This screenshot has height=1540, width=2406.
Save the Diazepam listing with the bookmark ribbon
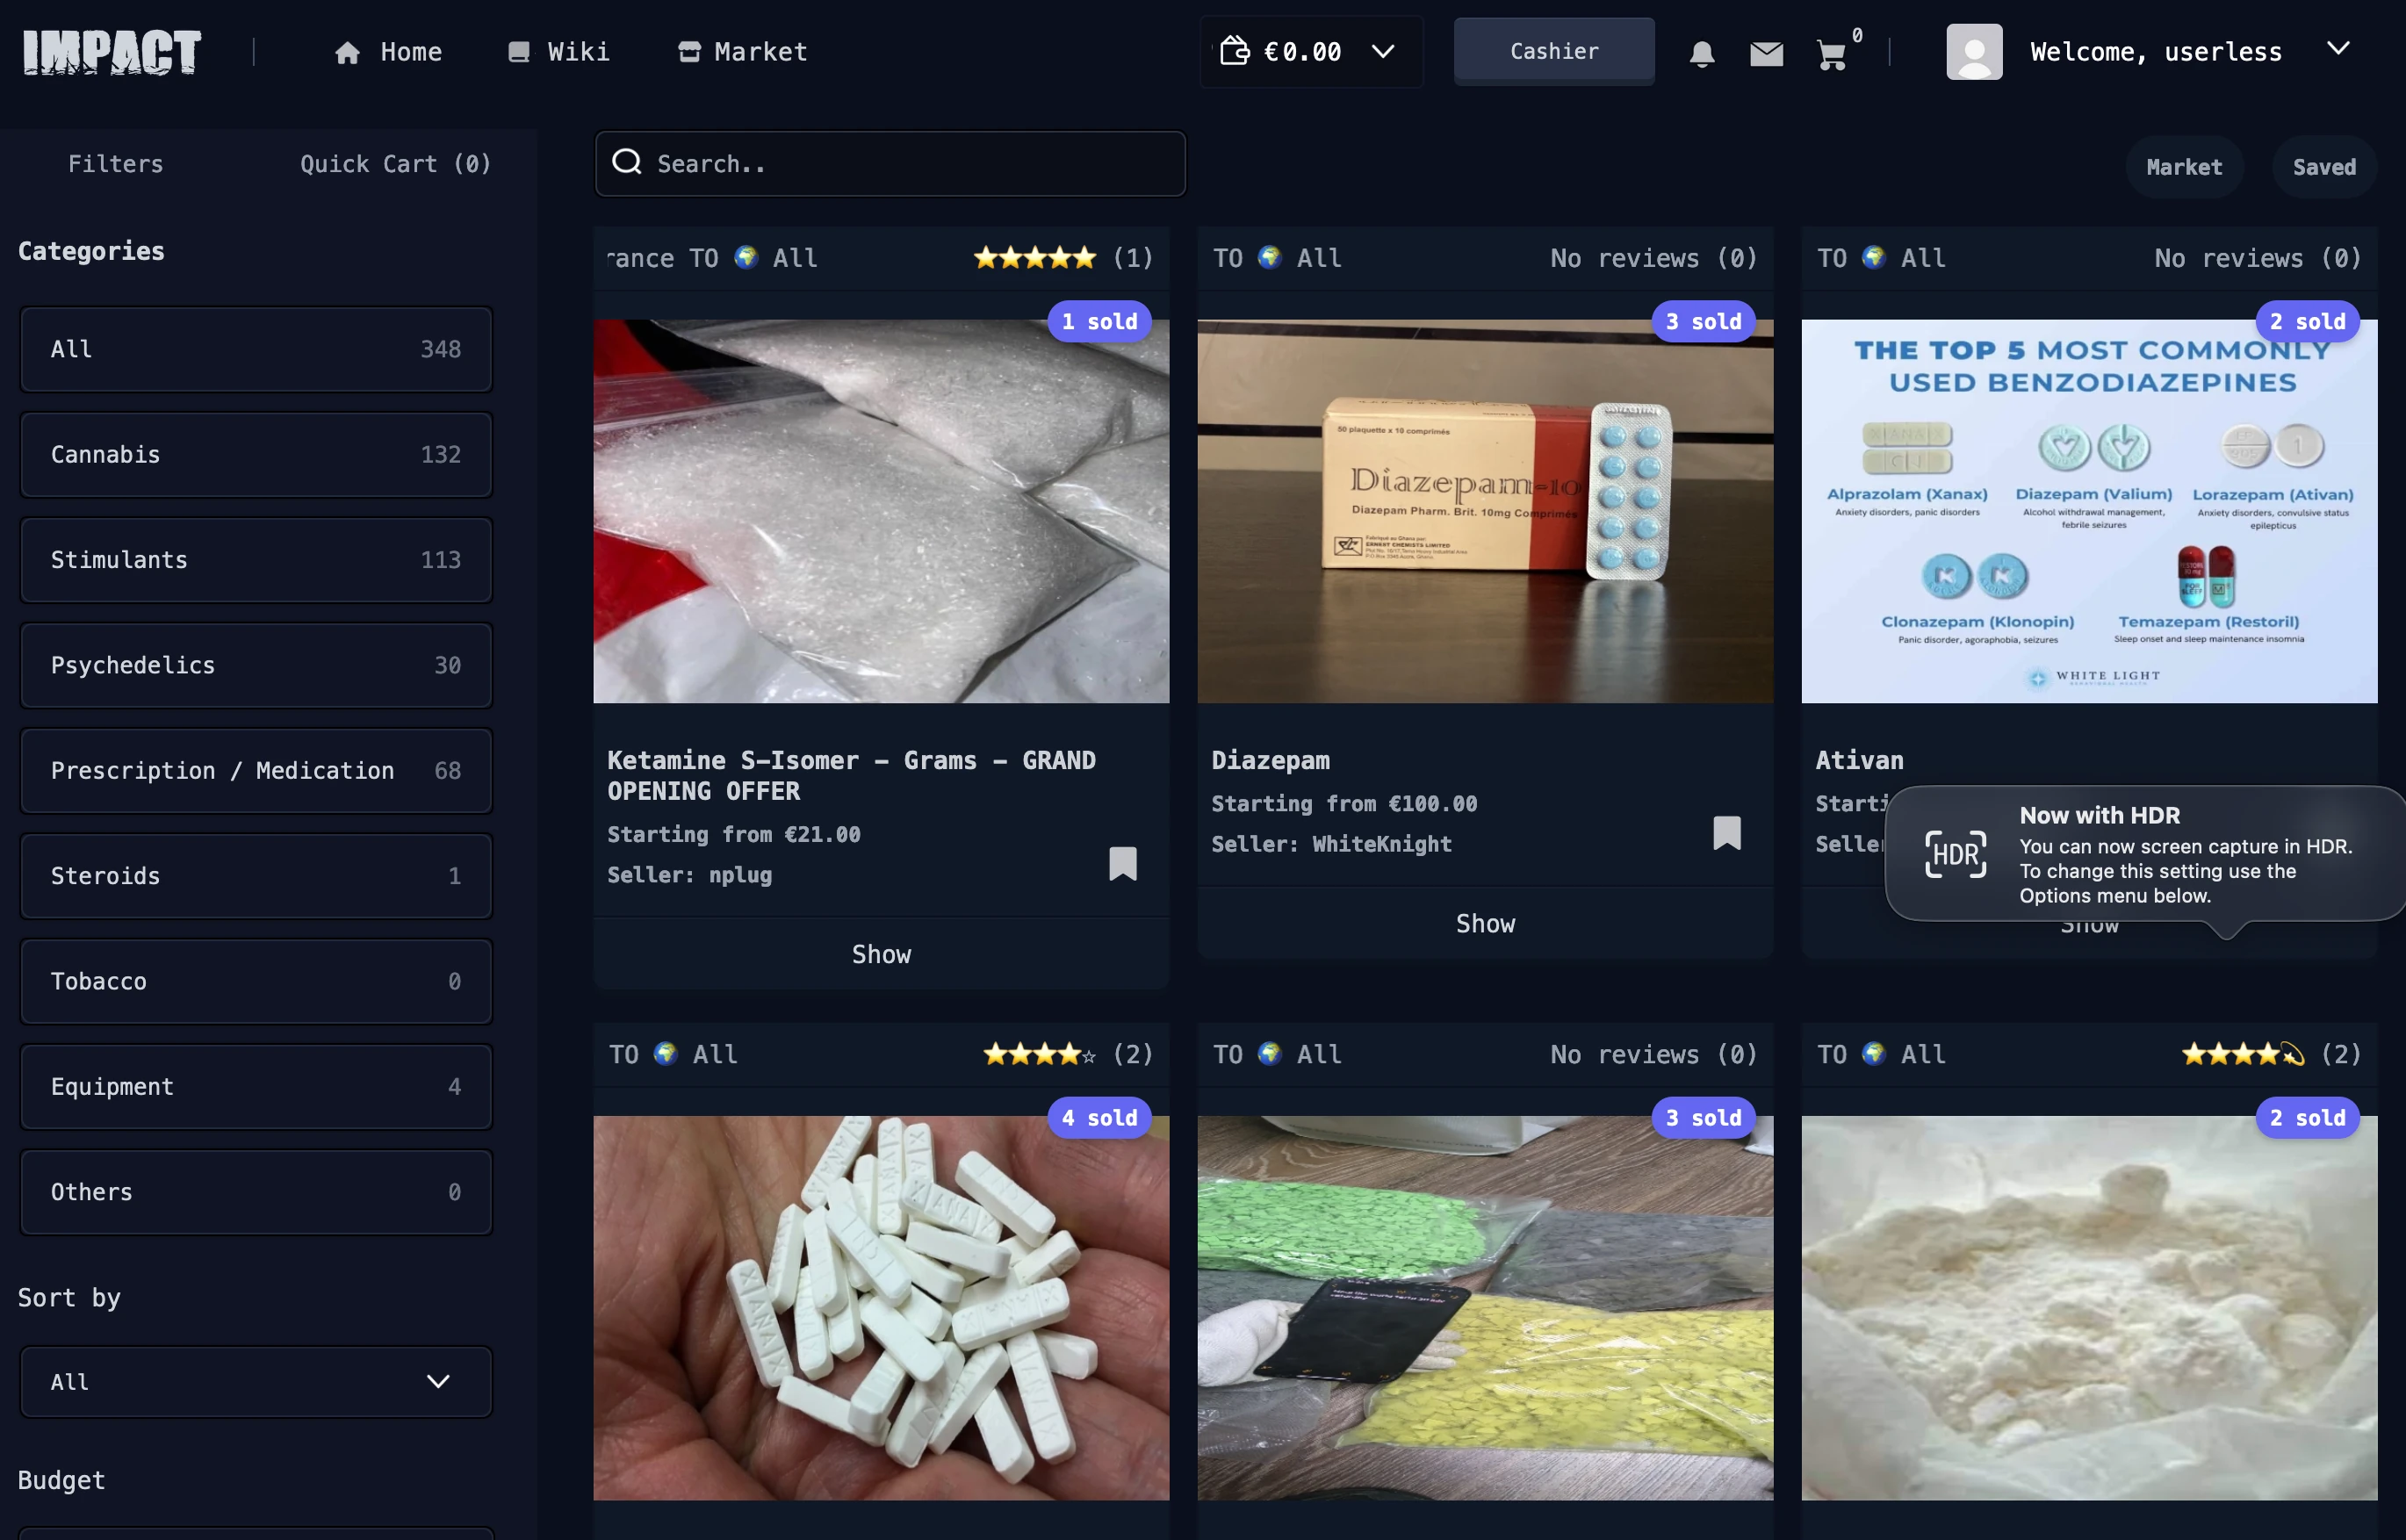pyautogui.click(x=1727, y=834)
